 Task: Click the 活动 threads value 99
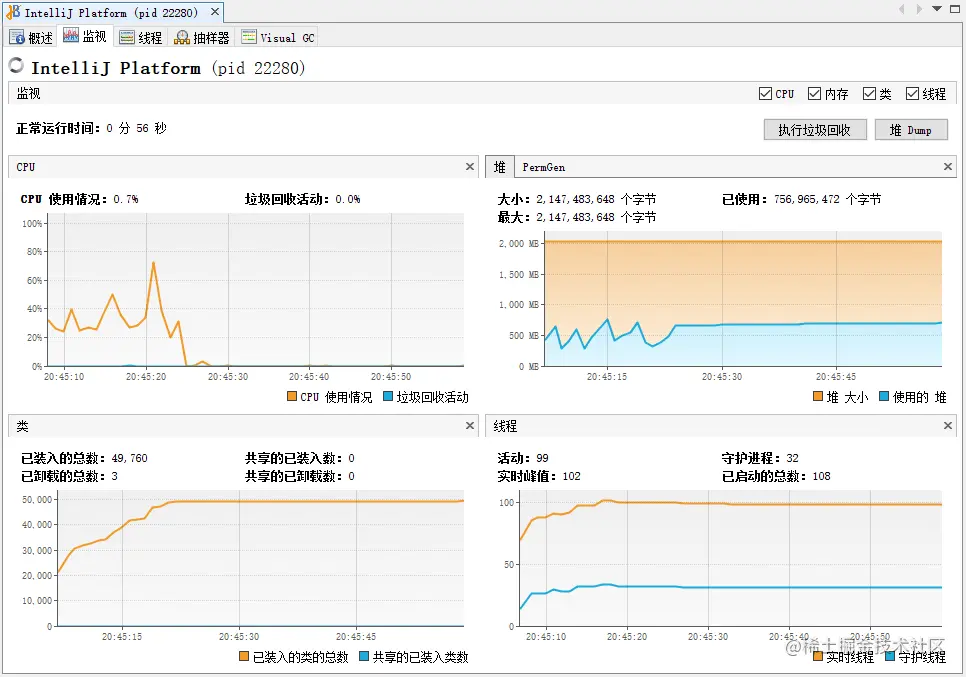[542, 458]
